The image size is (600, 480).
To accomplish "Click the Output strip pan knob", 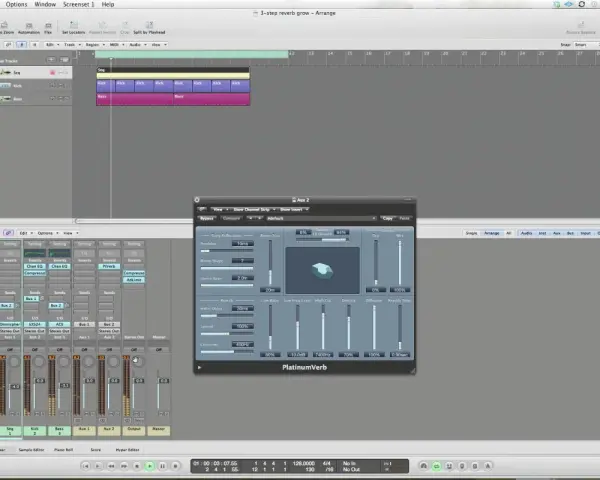I will click(138, 361).
